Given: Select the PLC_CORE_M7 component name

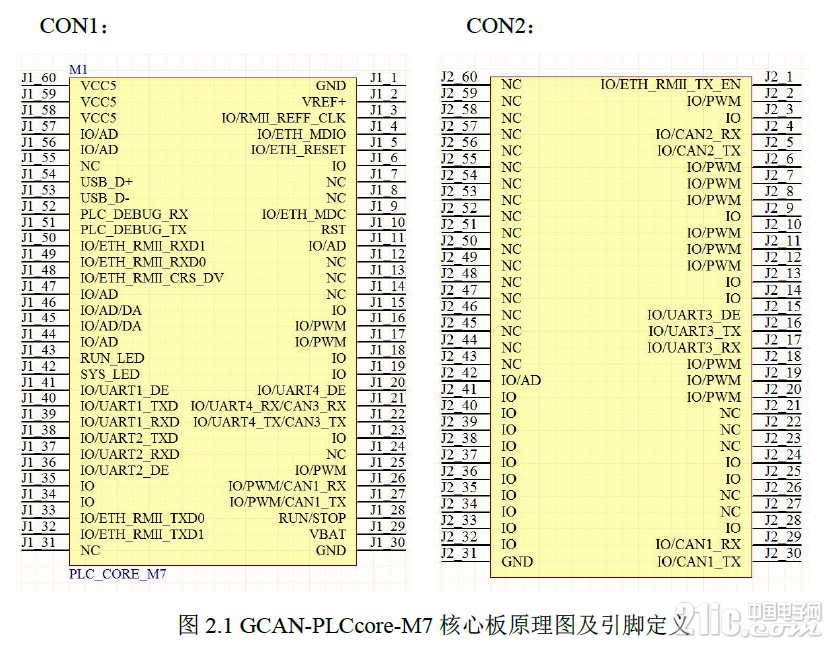Looking at the screenshot, I should tap(117, 574).
